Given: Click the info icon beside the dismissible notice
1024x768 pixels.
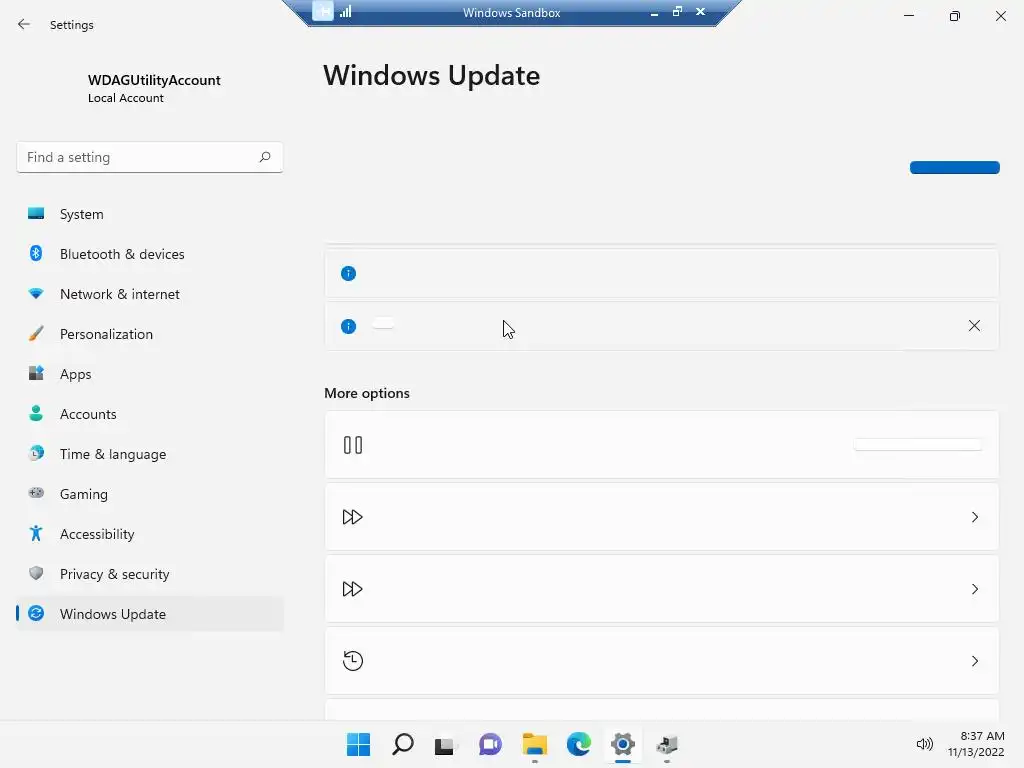Looking at the screenshot, I should (x=348, y=326).
